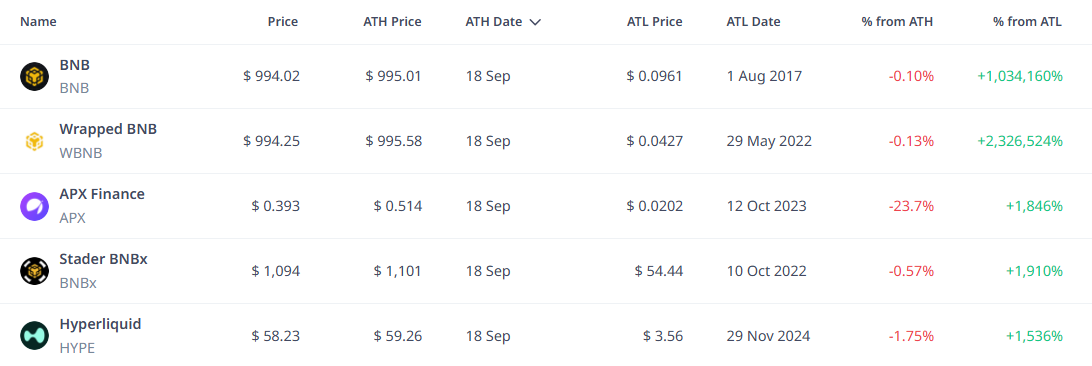
Task: Sort by the % from ATL header
Action: 1027,22
